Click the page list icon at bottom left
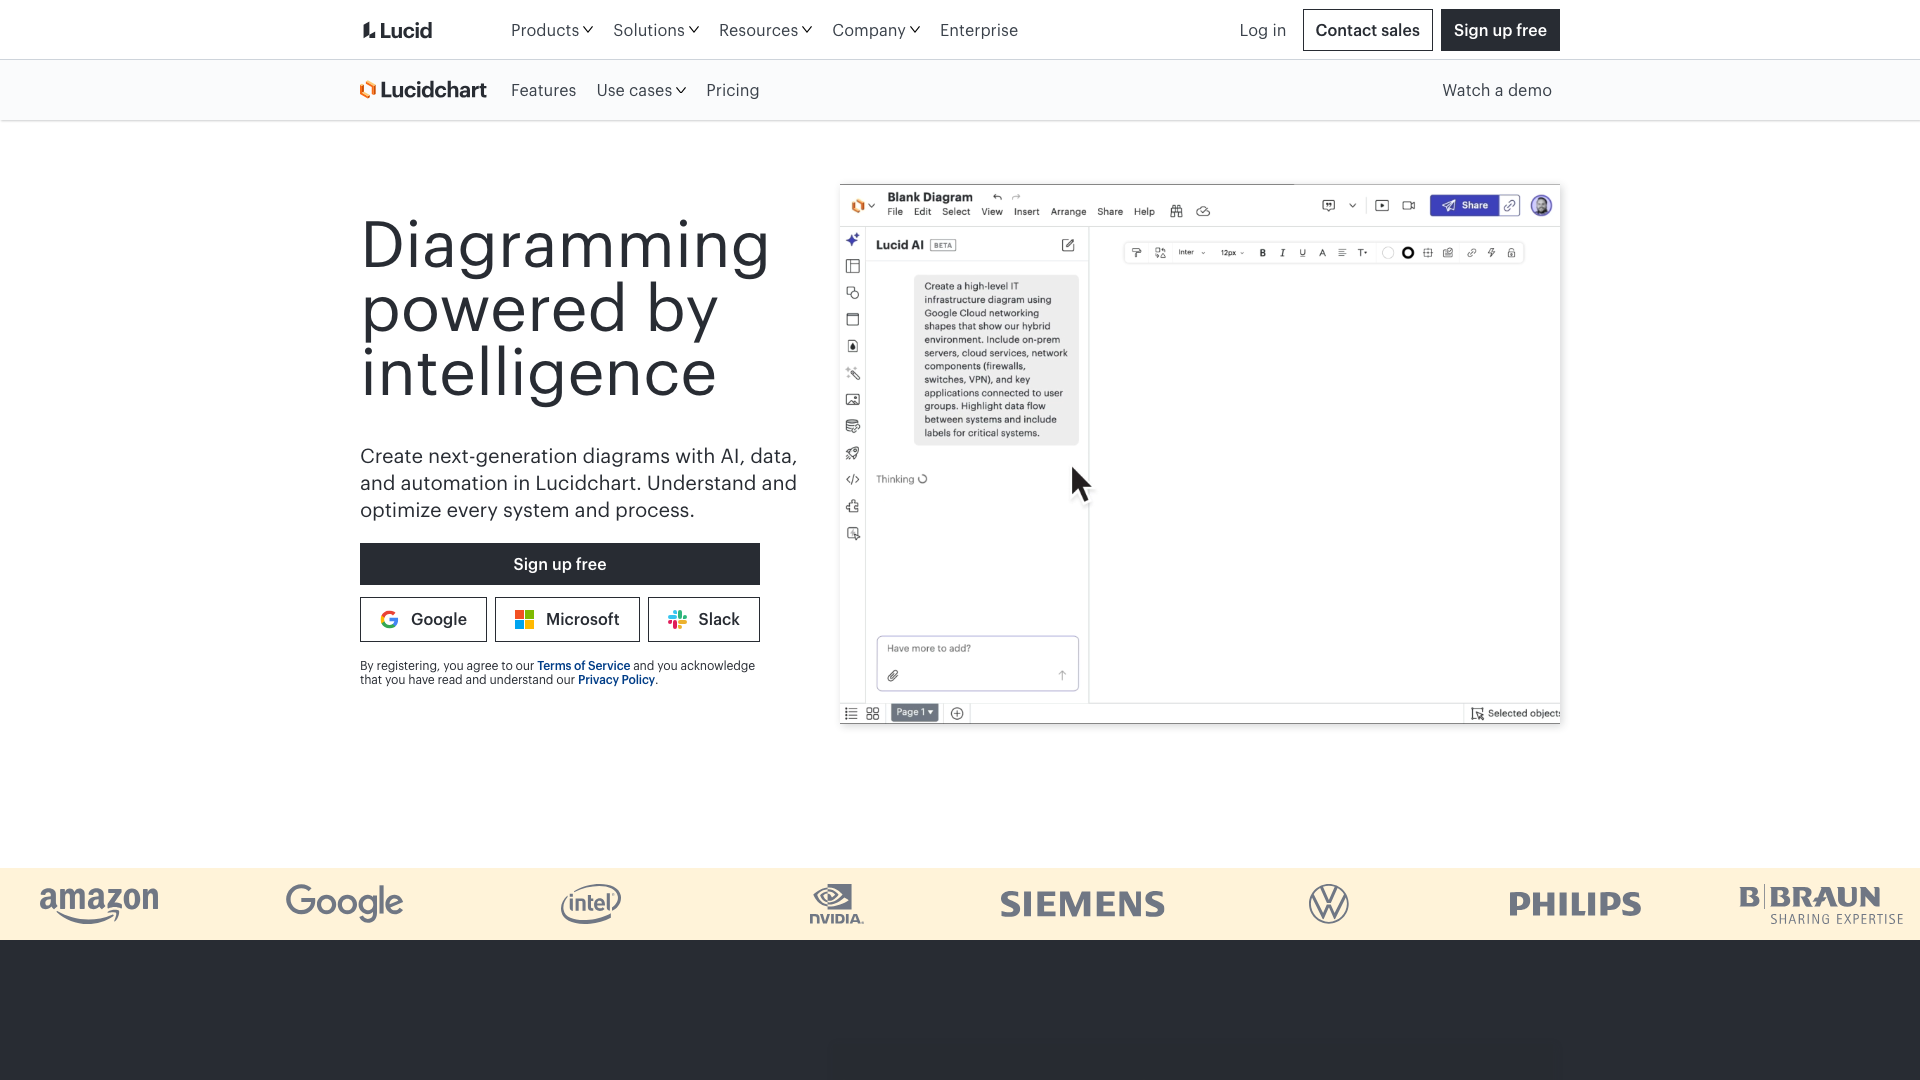The image size is (1920, 1080). coord(851,713)
